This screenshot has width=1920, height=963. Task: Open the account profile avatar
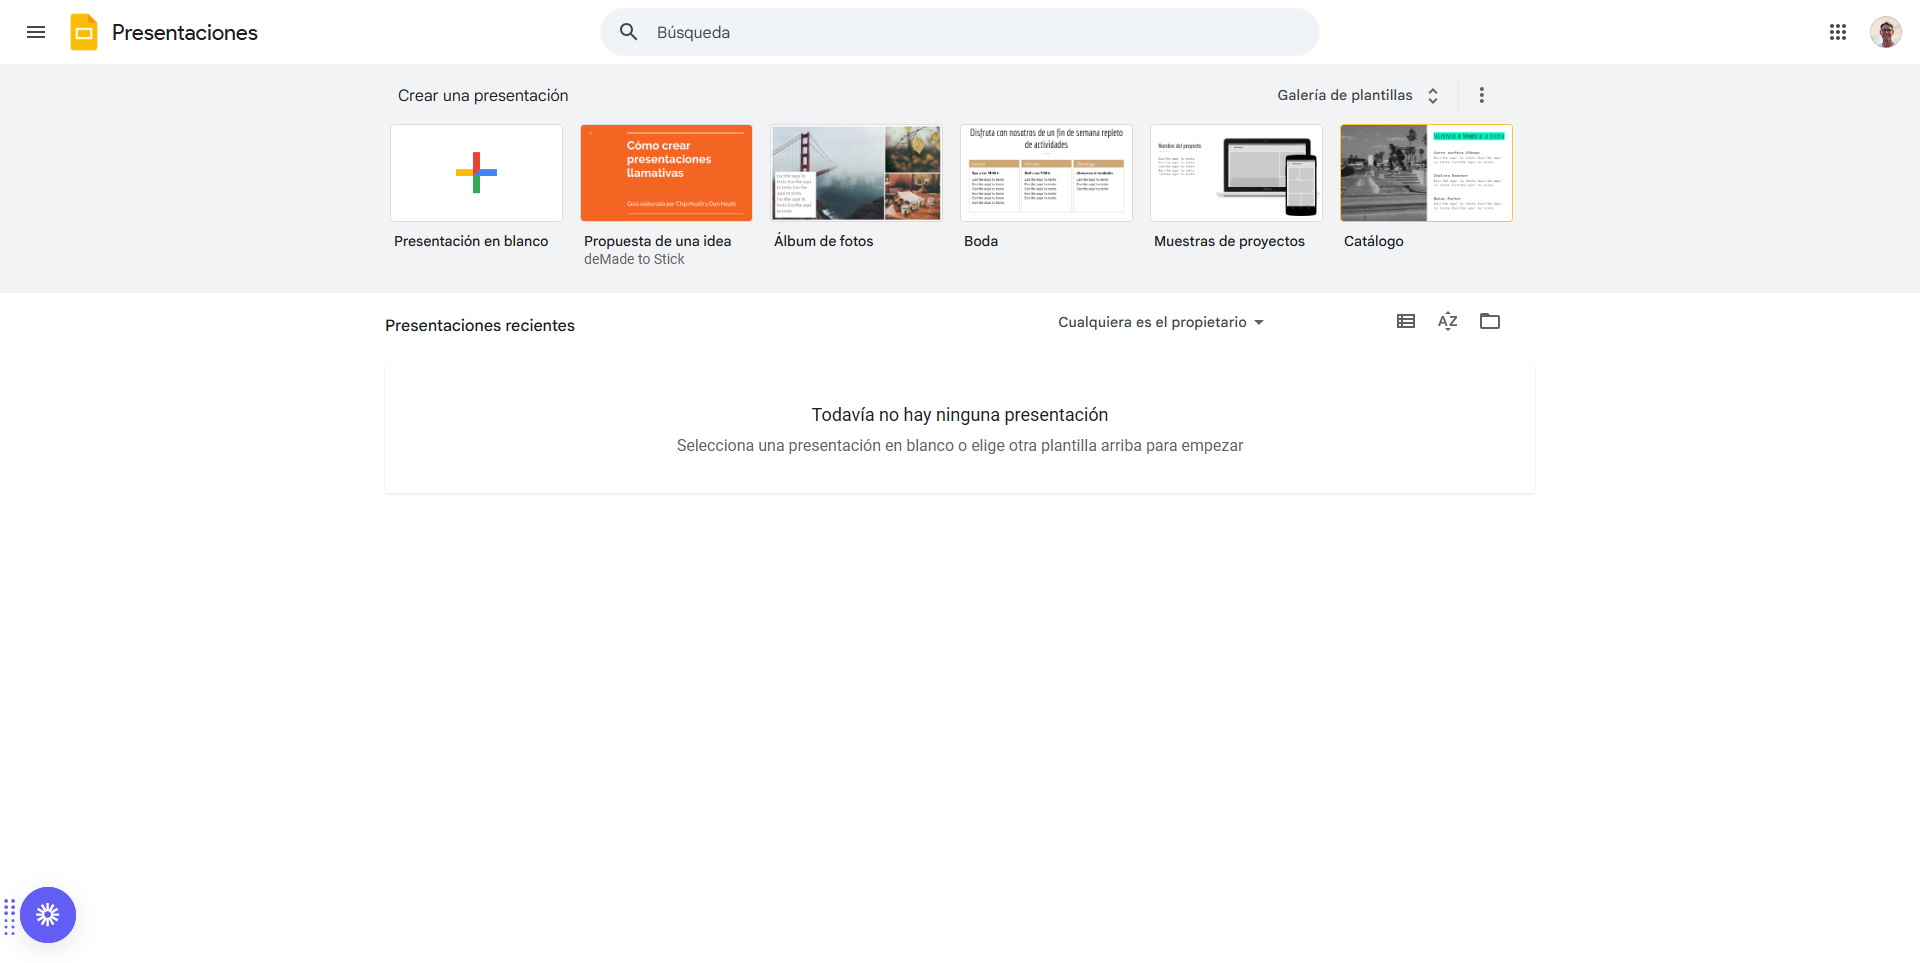(1885, 32)
